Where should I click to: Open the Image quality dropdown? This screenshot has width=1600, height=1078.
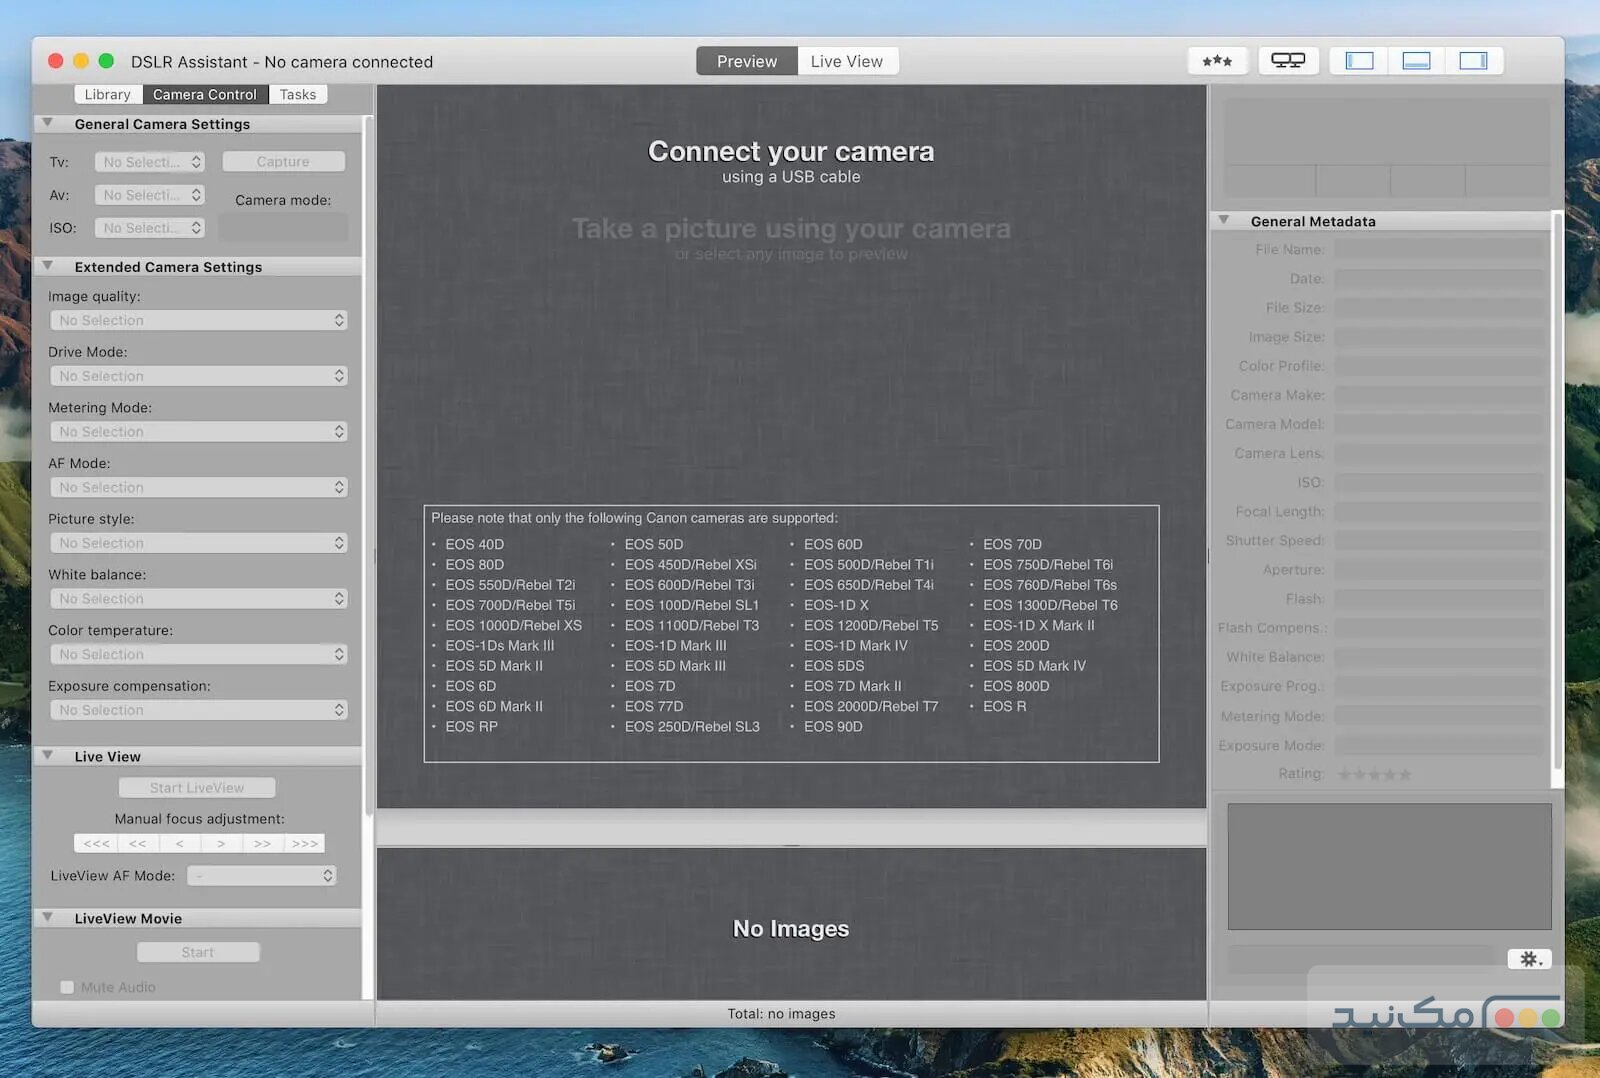(198, 320)
